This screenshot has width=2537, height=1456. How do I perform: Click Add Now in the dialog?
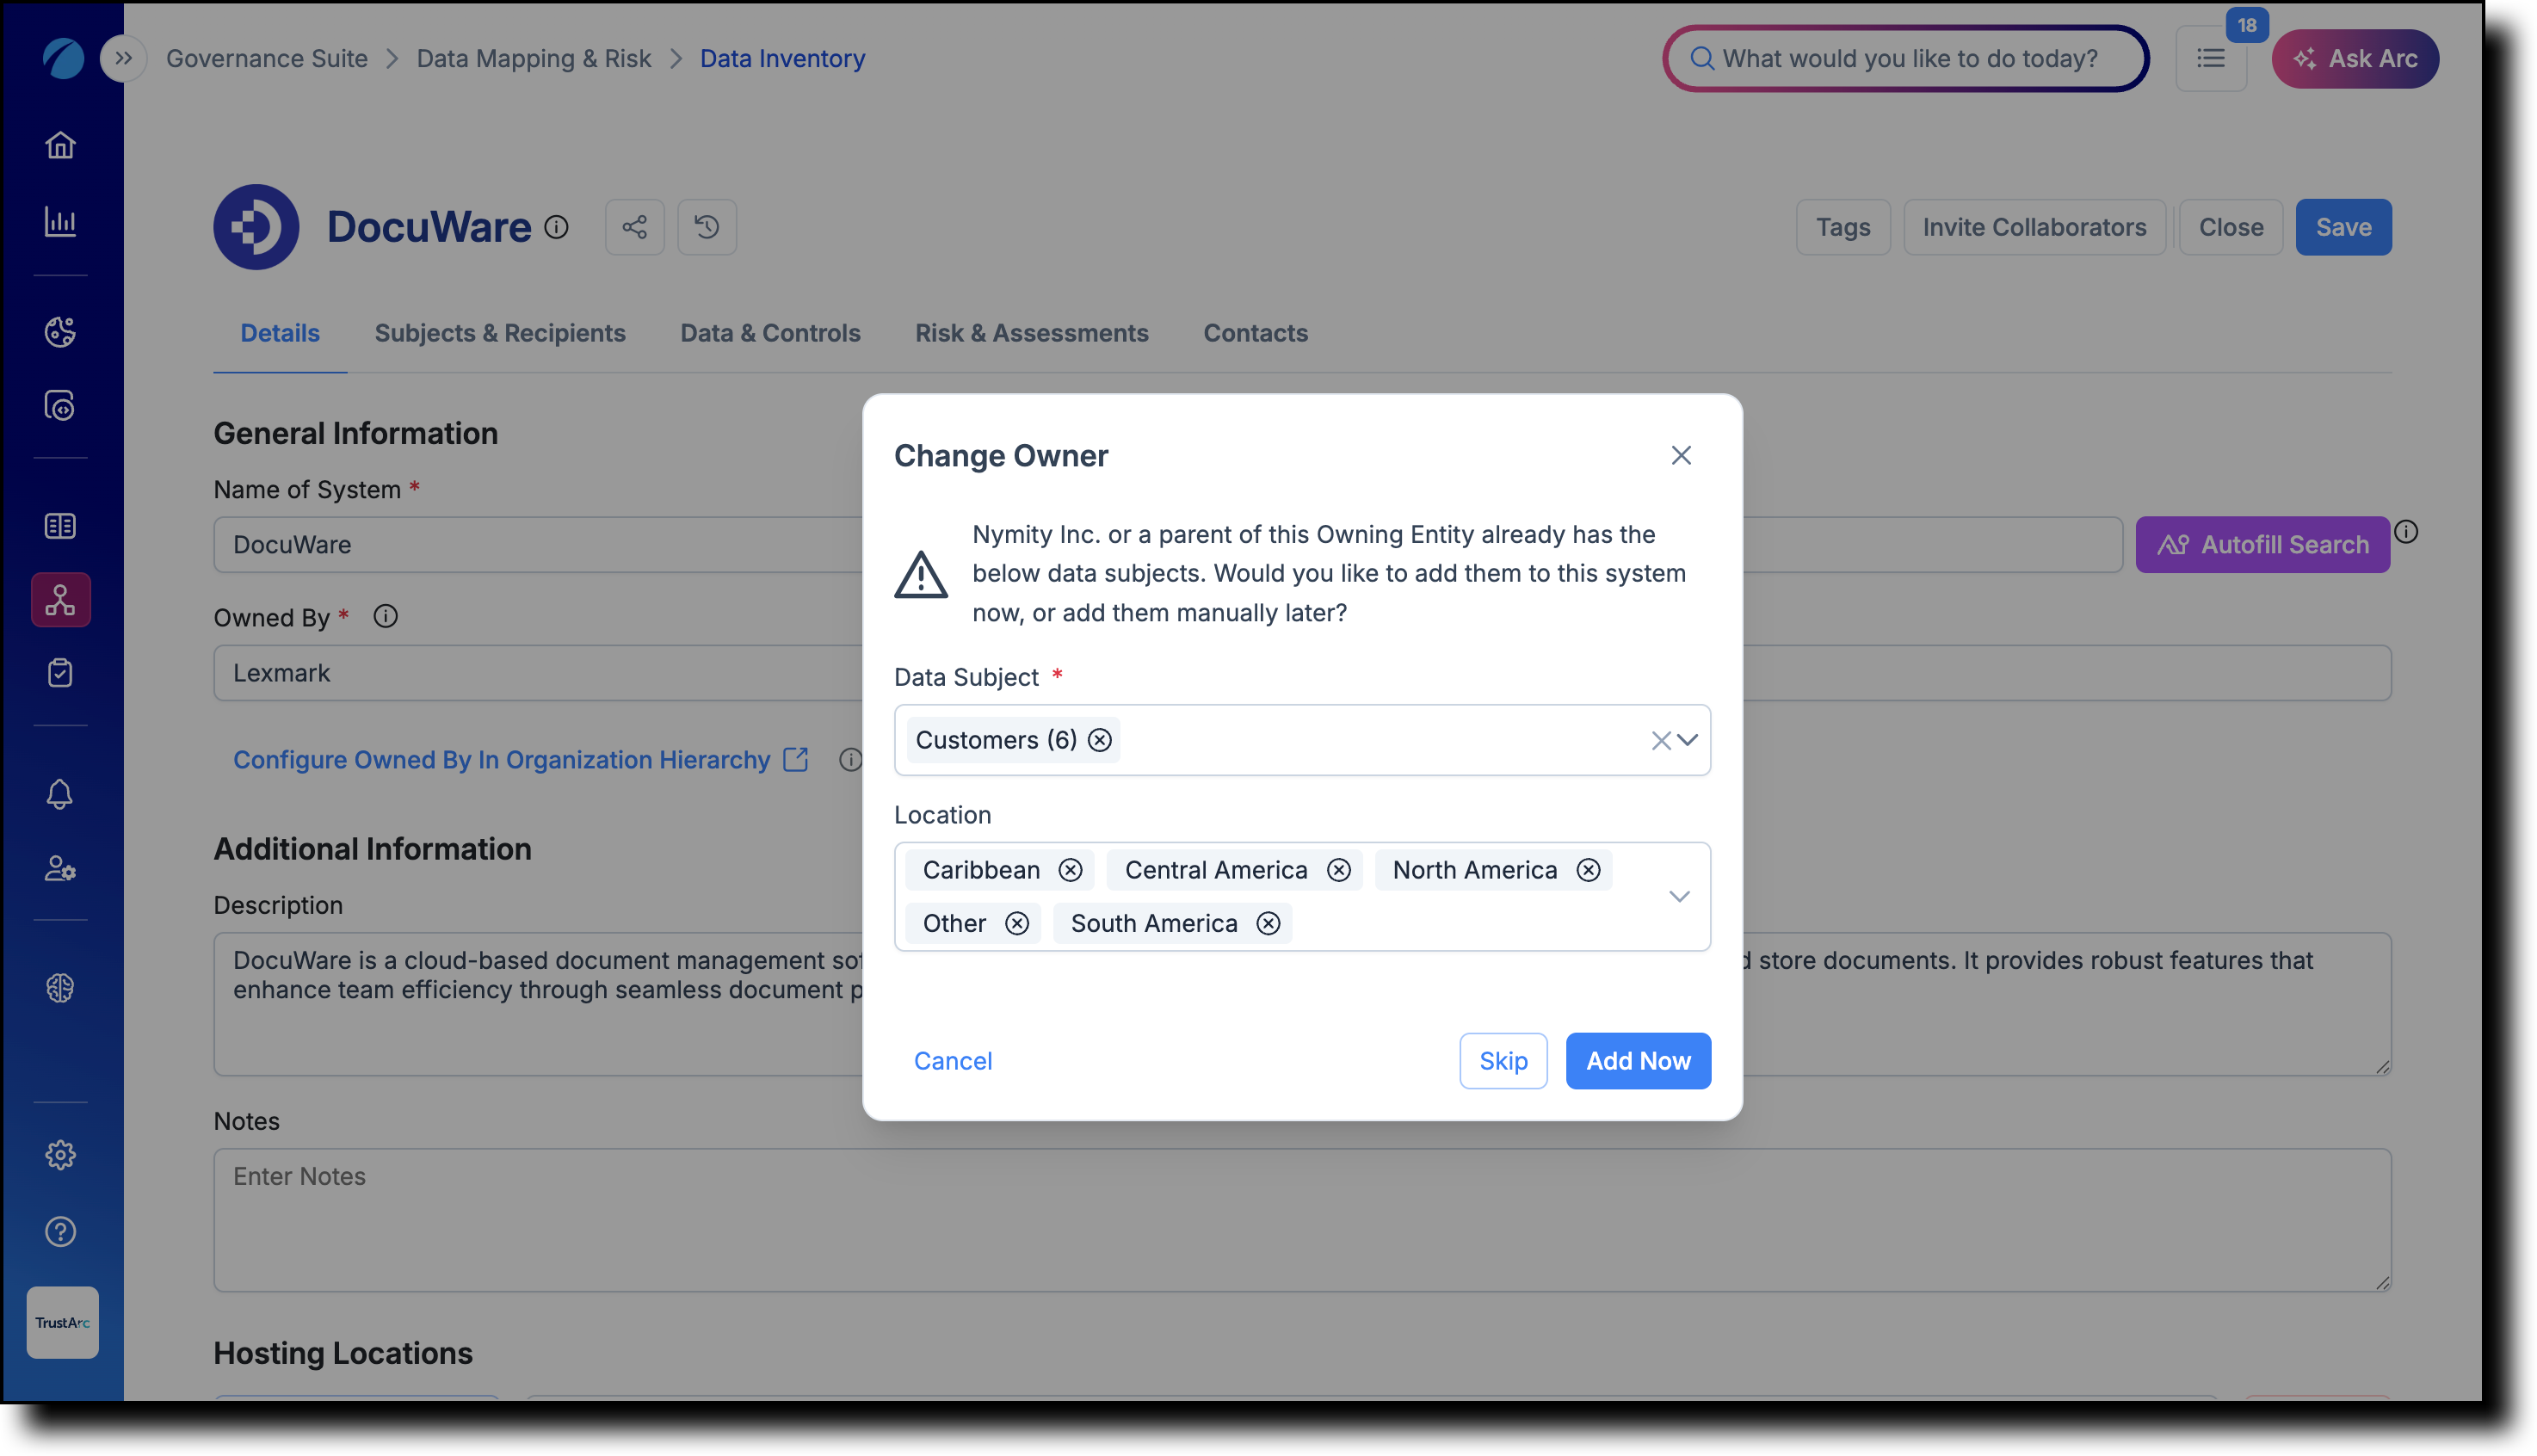coord(1638,1061)
